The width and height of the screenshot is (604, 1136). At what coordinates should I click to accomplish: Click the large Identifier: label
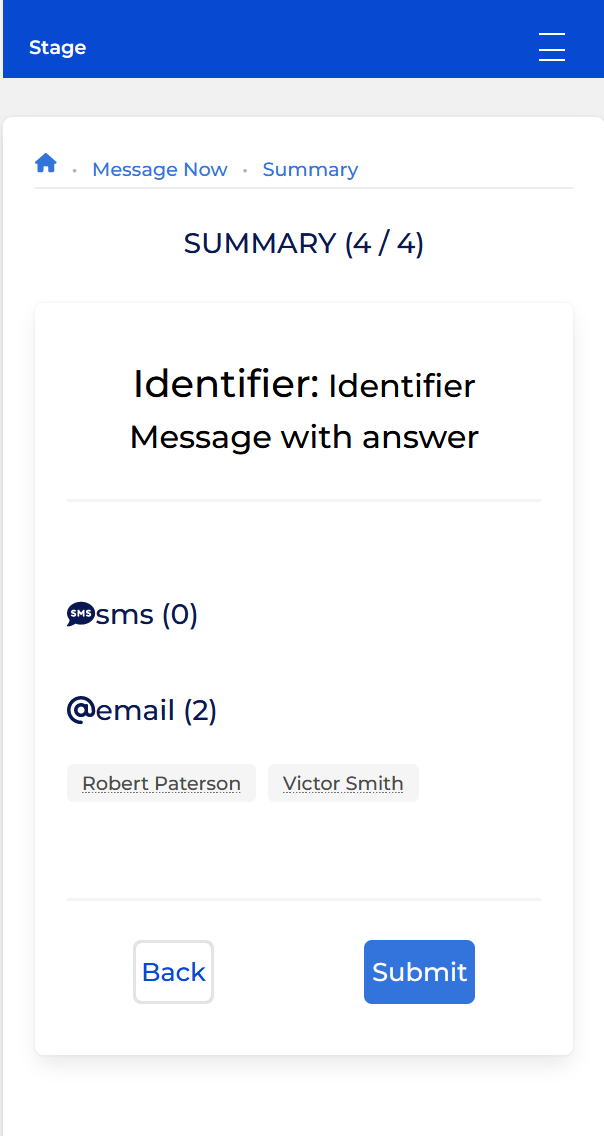[x=226, y=384]
